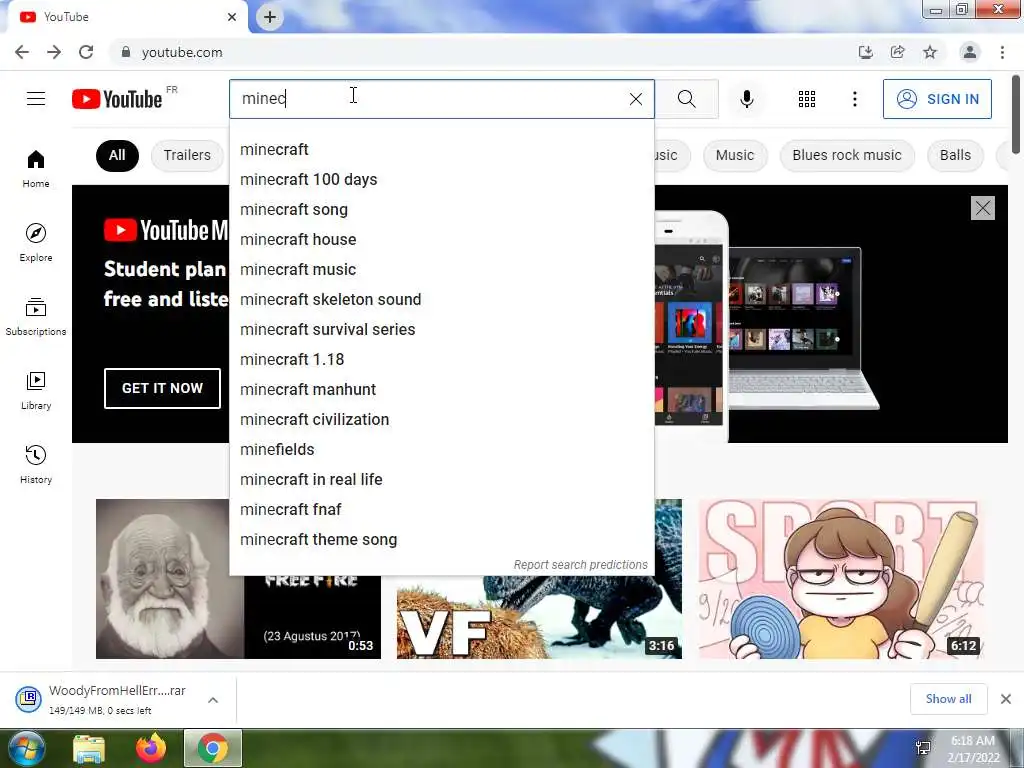Close the downloads bar
Screen dimensions: 1024x768
click(x=1006, y=699)
